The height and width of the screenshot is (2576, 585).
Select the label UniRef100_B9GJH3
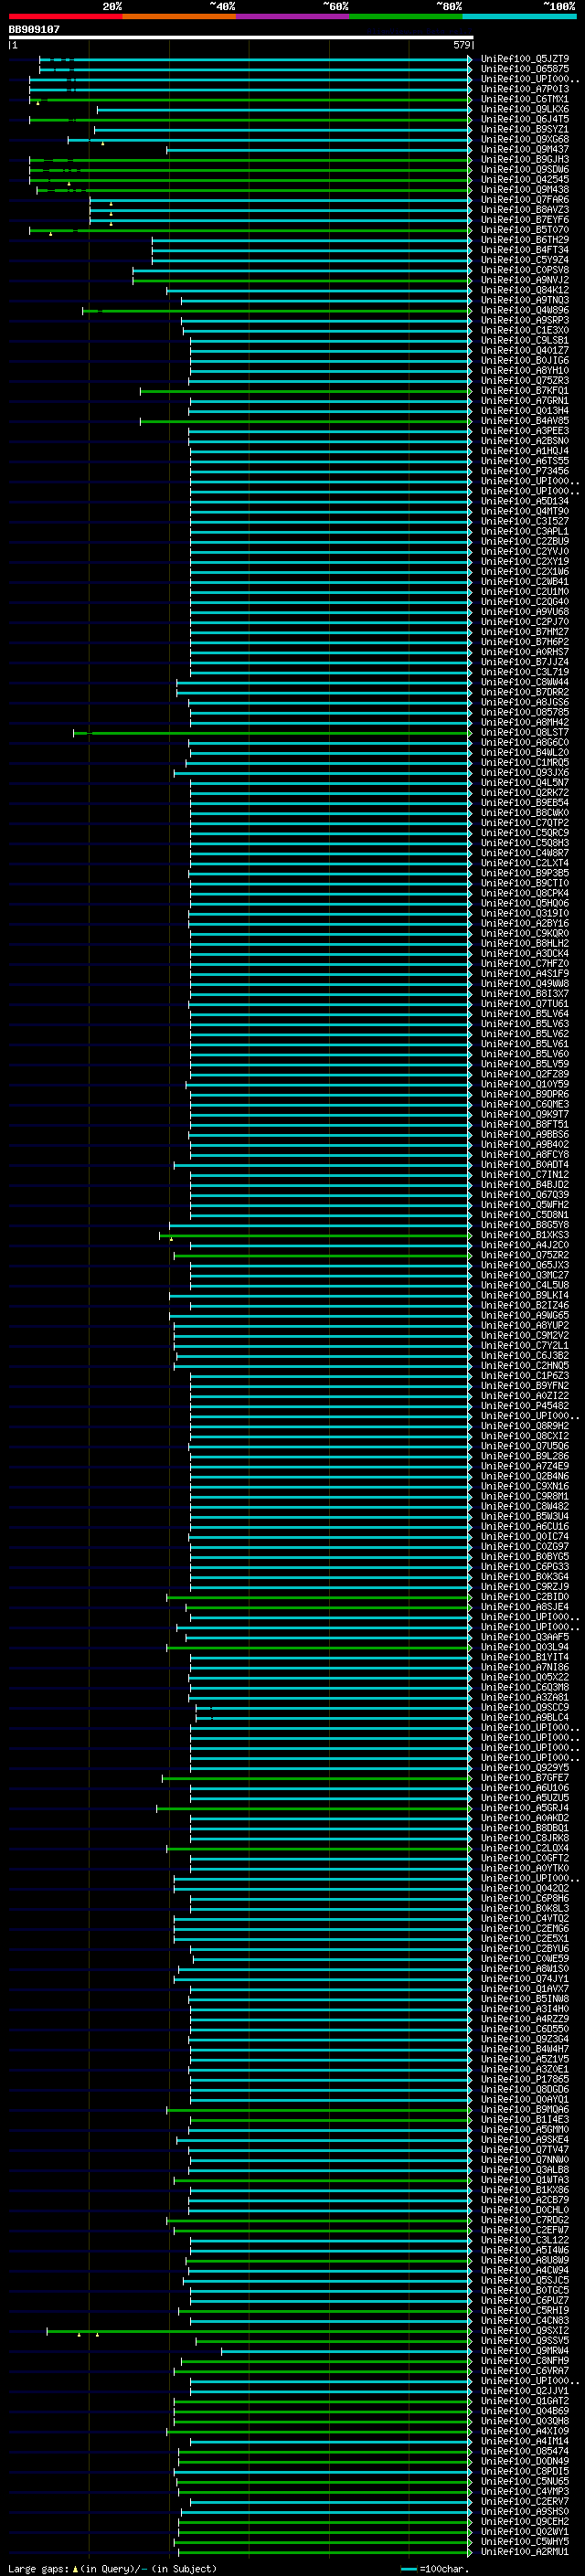tap(525, 159)
